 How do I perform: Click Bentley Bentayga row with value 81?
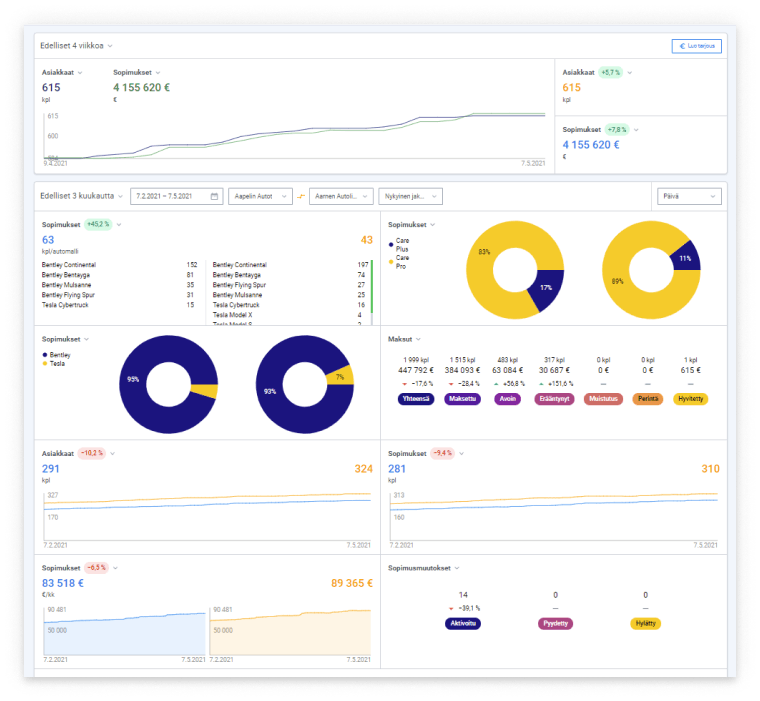pyautogui.click(x=119, y=275)
